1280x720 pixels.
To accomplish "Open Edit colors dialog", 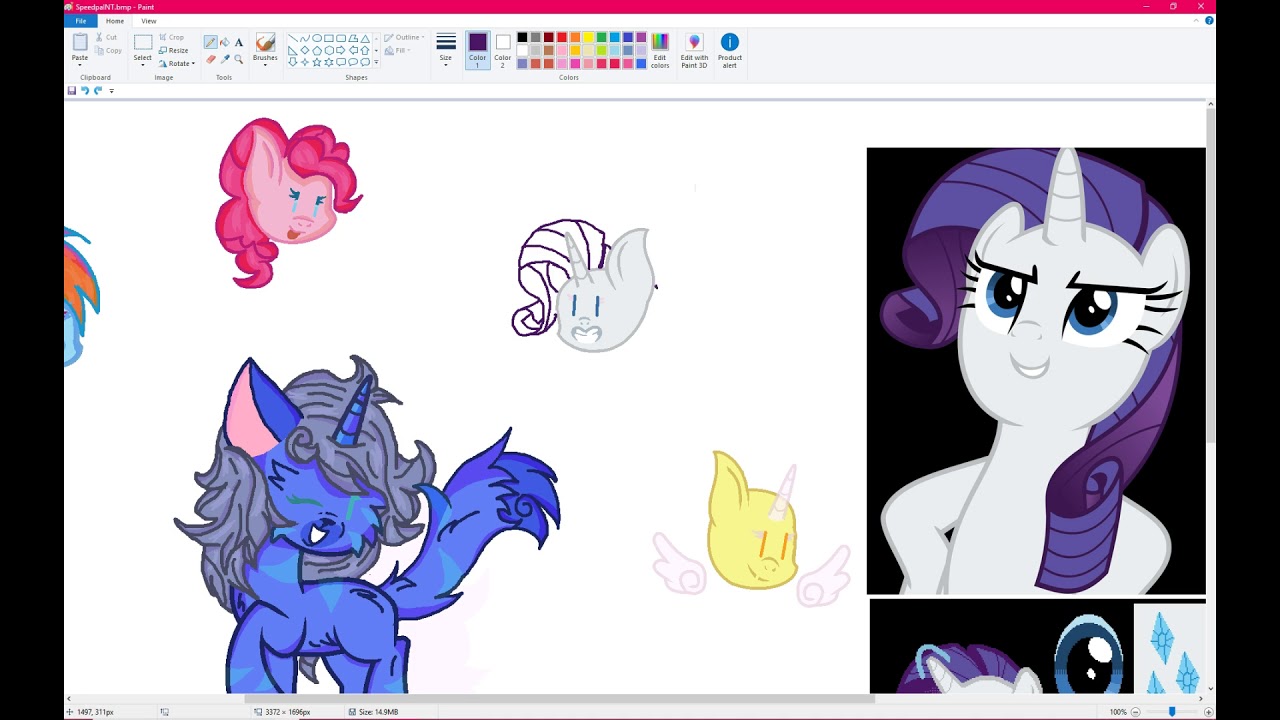I will click(x=660, y=48).
